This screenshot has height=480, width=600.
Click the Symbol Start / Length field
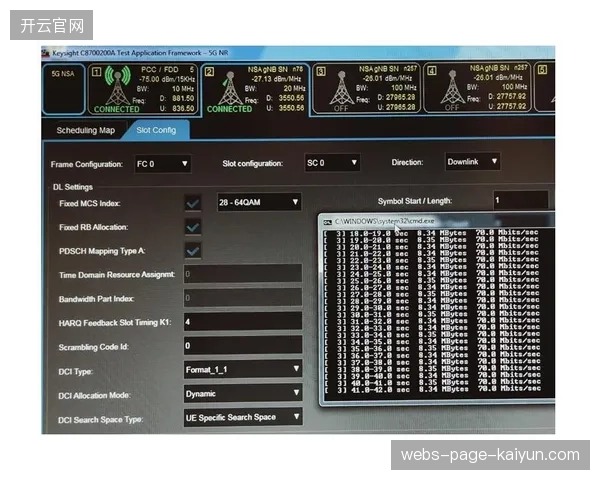(521, 200)
